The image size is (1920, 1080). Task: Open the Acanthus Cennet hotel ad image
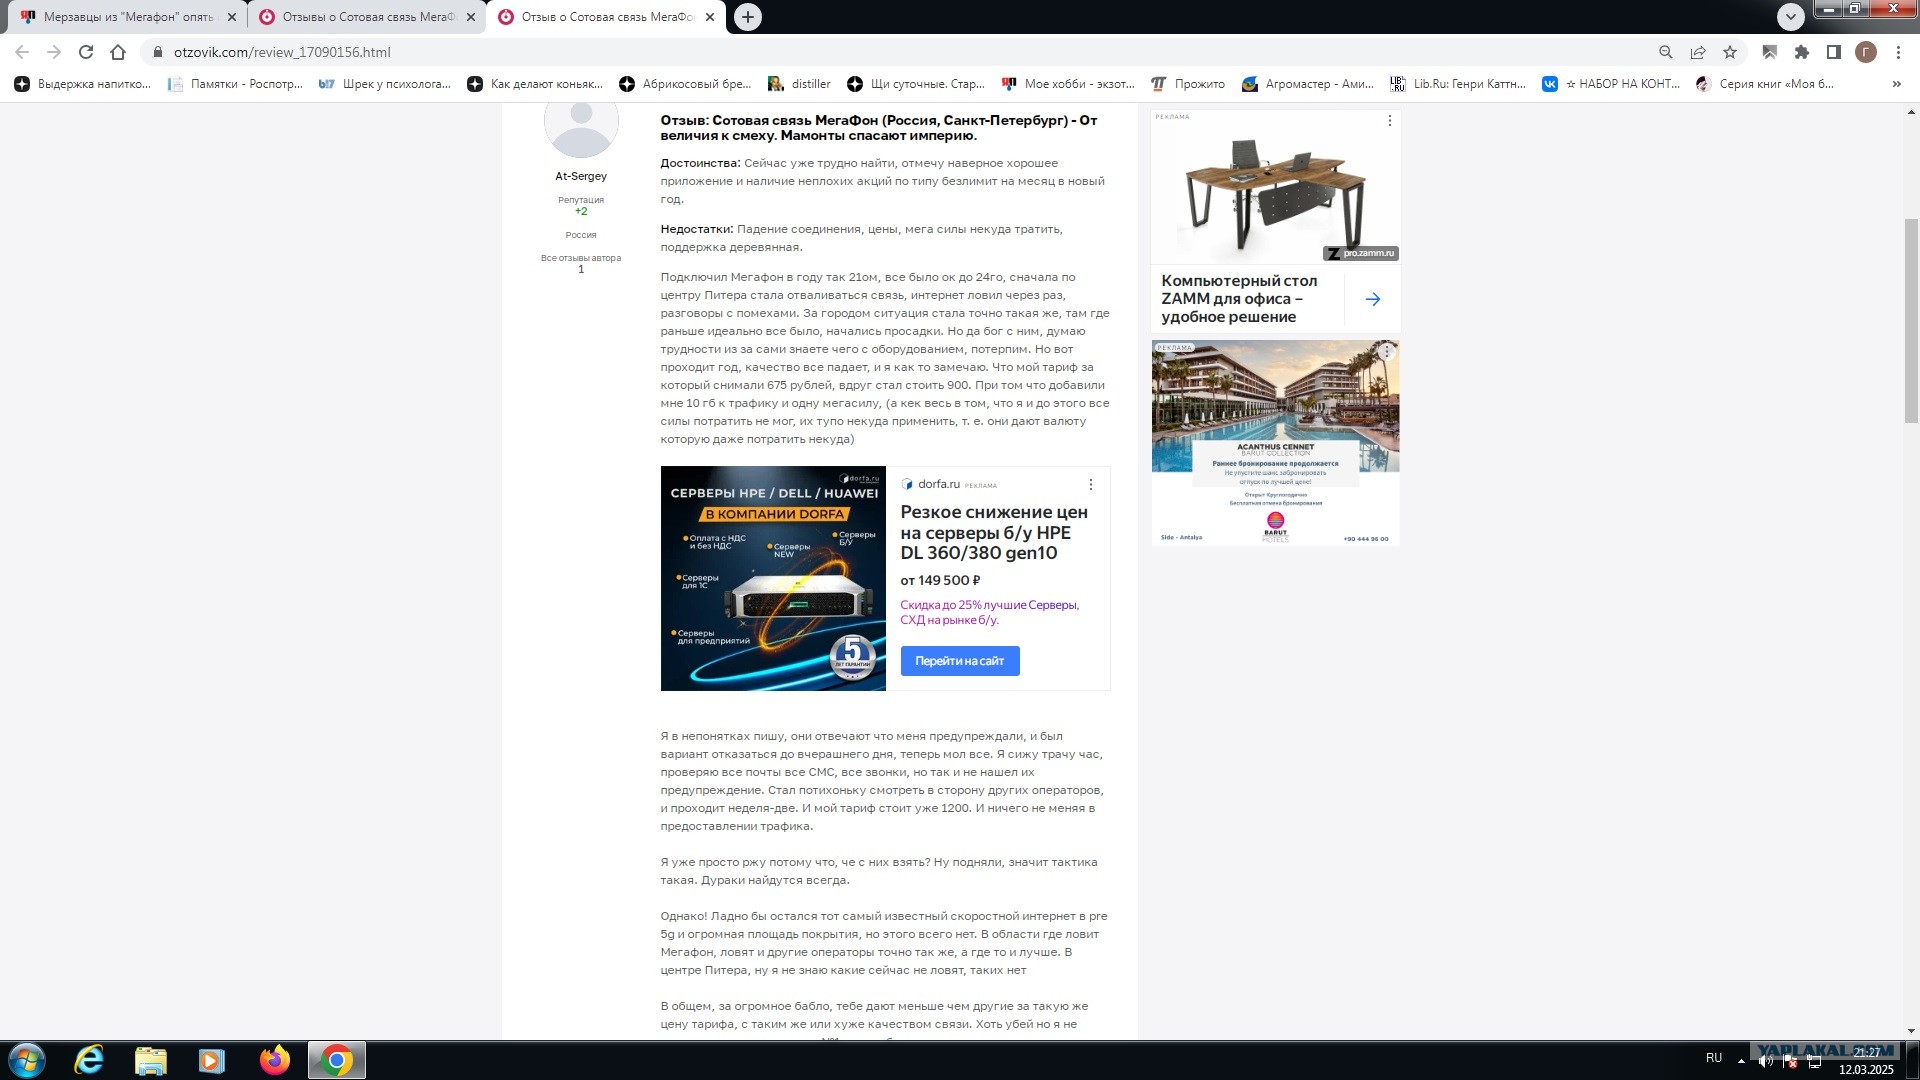coord(1275,443)
